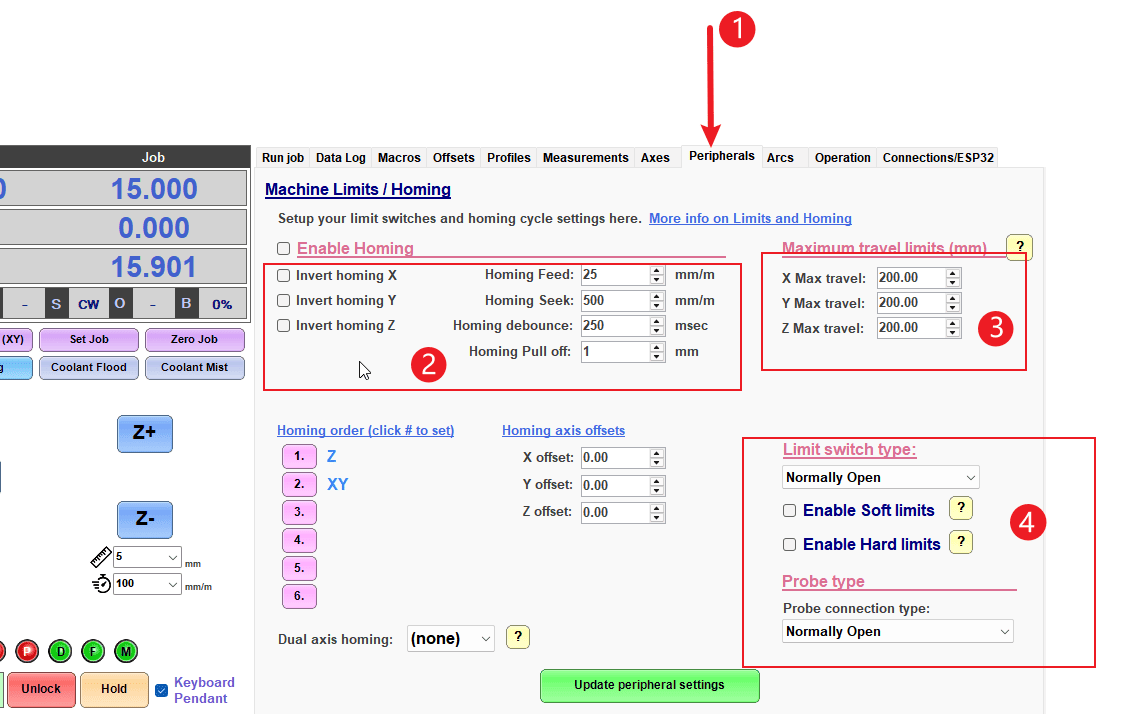Open the Connections/ESP32 tab
This screenshot has height=725, width=1128.
(x=938, y=158)
